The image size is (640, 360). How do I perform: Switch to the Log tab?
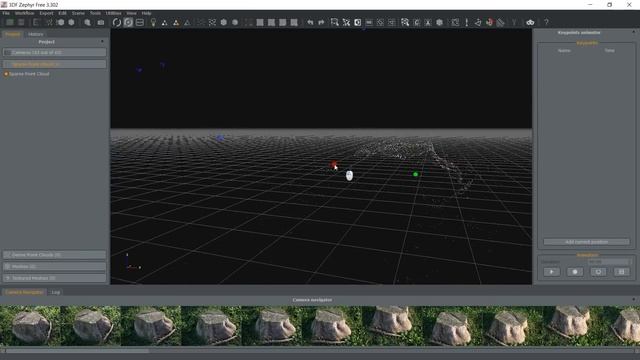[x=56, y=292]
